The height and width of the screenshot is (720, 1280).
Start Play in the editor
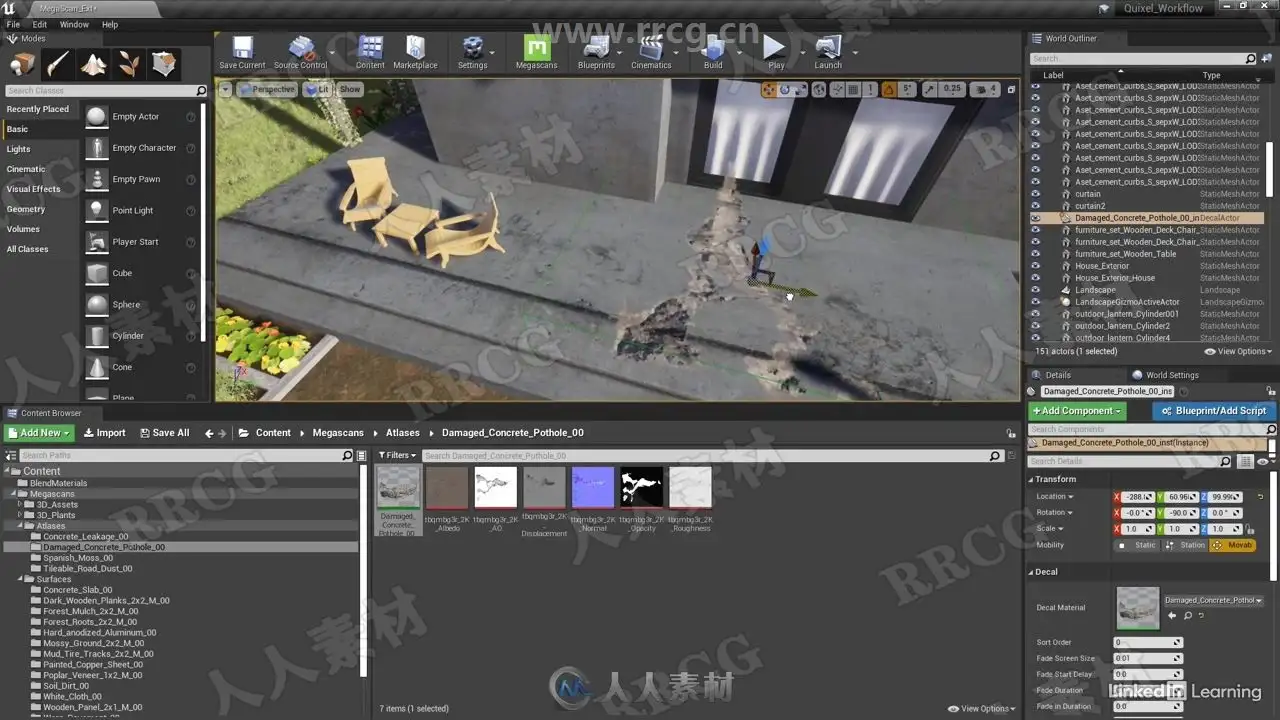pos(775,52)
